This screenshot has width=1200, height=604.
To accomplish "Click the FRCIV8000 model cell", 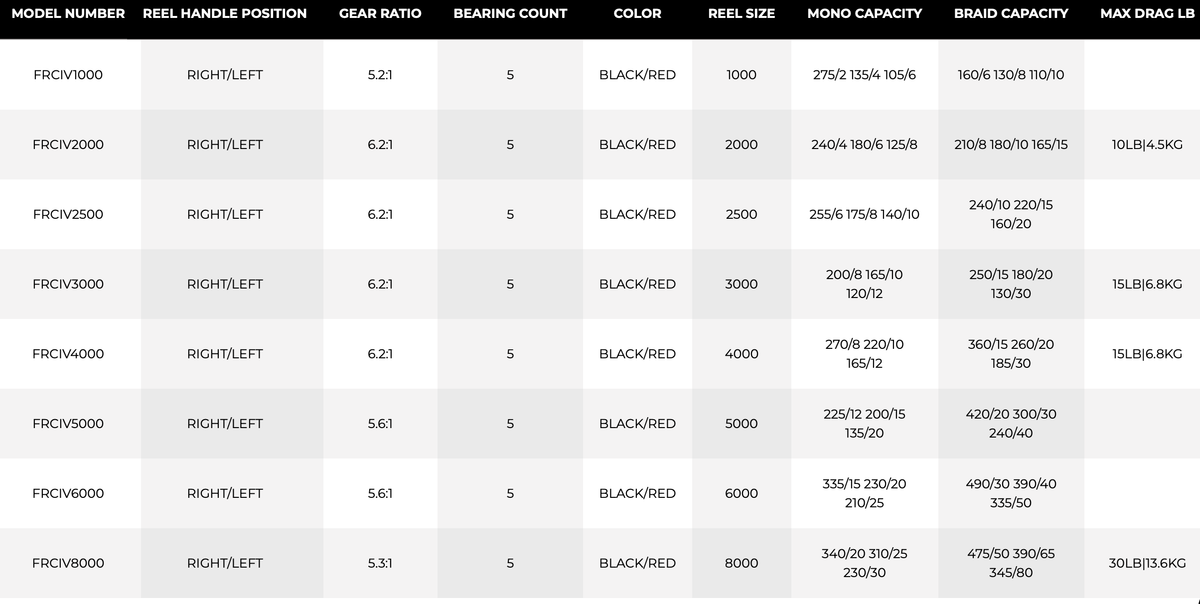I will (68, 563).
